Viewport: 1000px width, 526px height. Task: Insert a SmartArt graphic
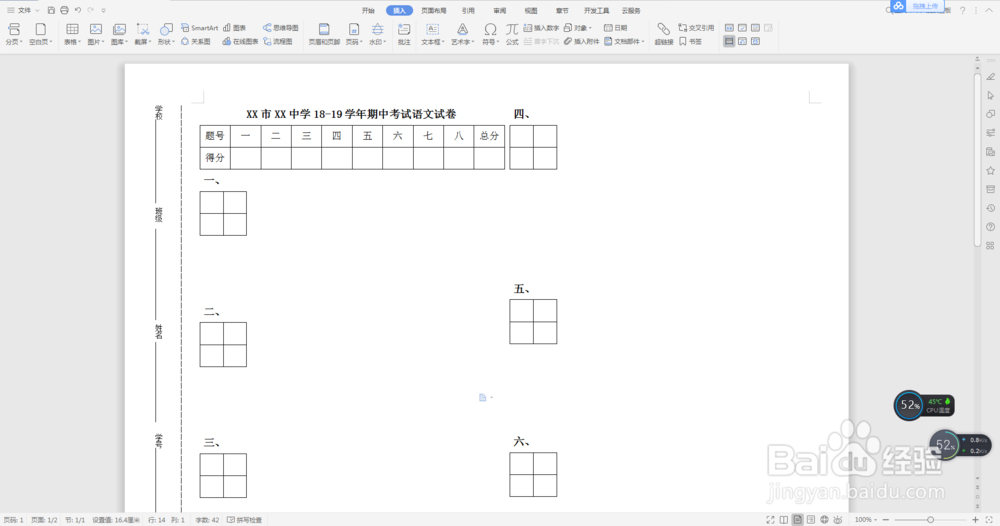pos(199,28)
